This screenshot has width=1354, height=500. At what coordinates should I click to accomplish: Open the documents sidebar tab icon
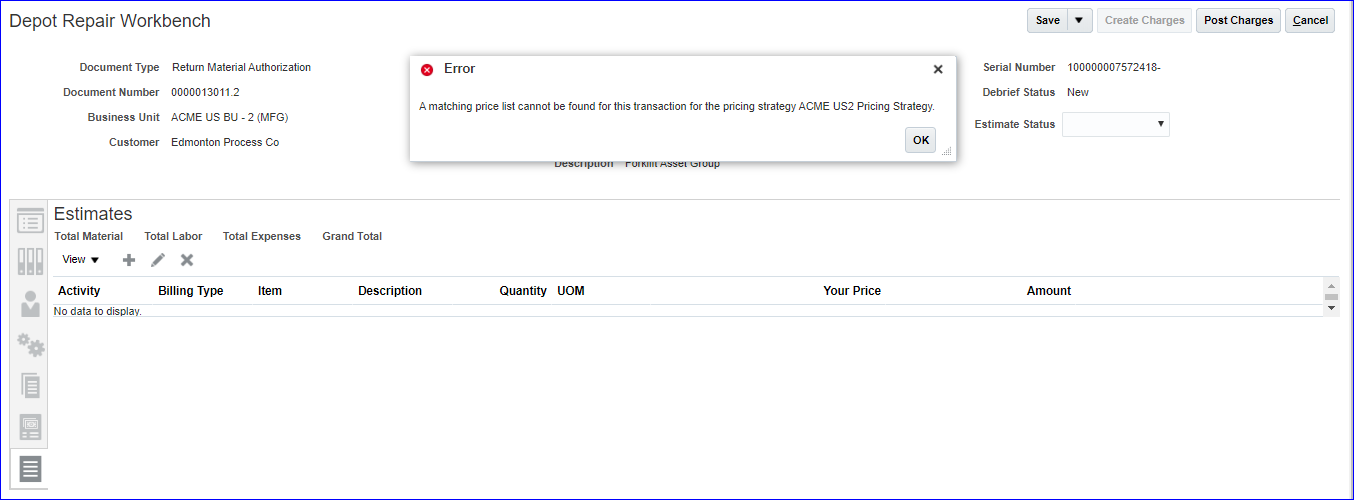tap(30, 385)
